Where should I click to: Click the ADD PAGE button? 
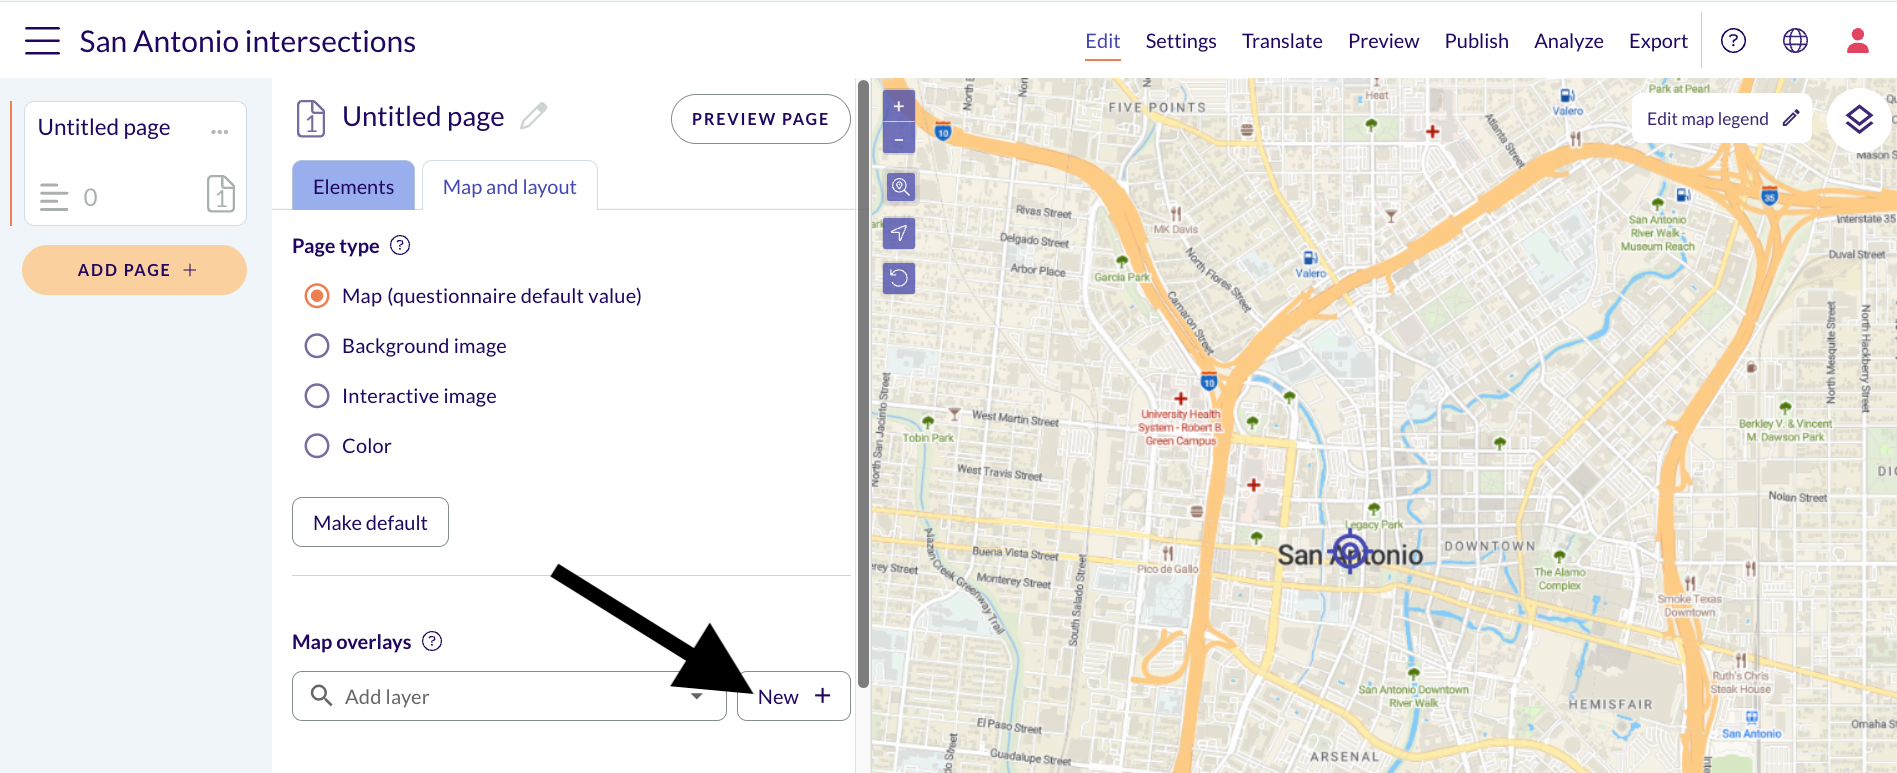[135, 270]
